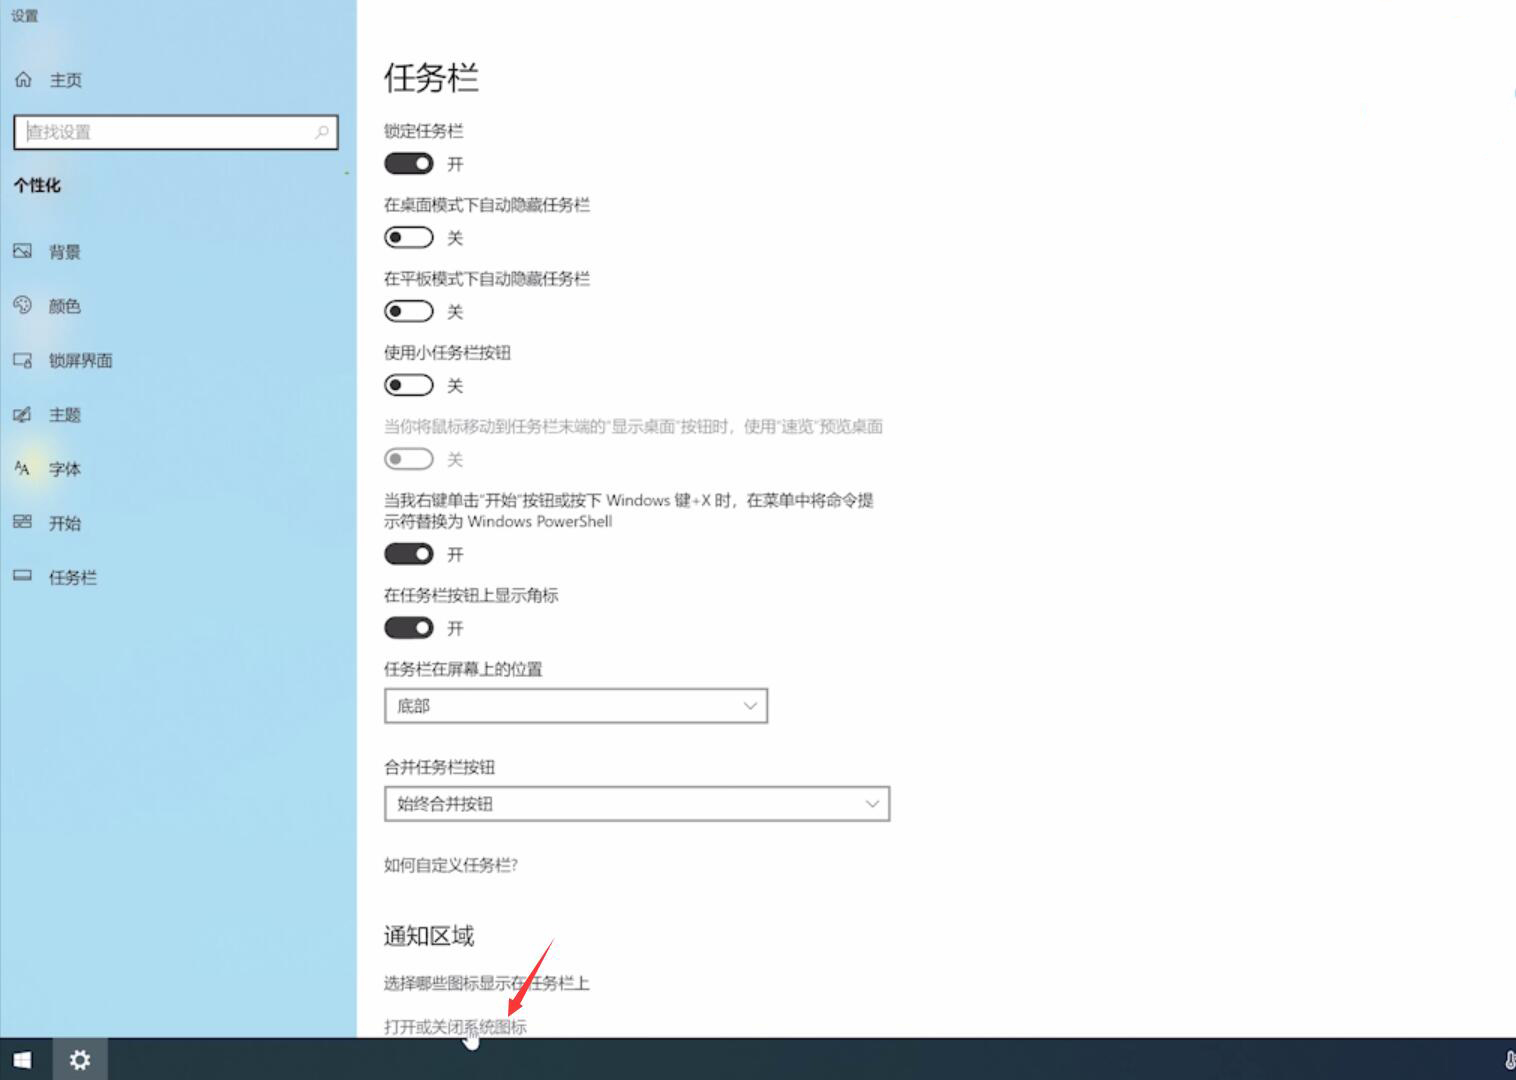The image size is (1516, 1080).
Task: Turn on 使用小任务栏按钮 switch
Action: click(x=409, y=385)
